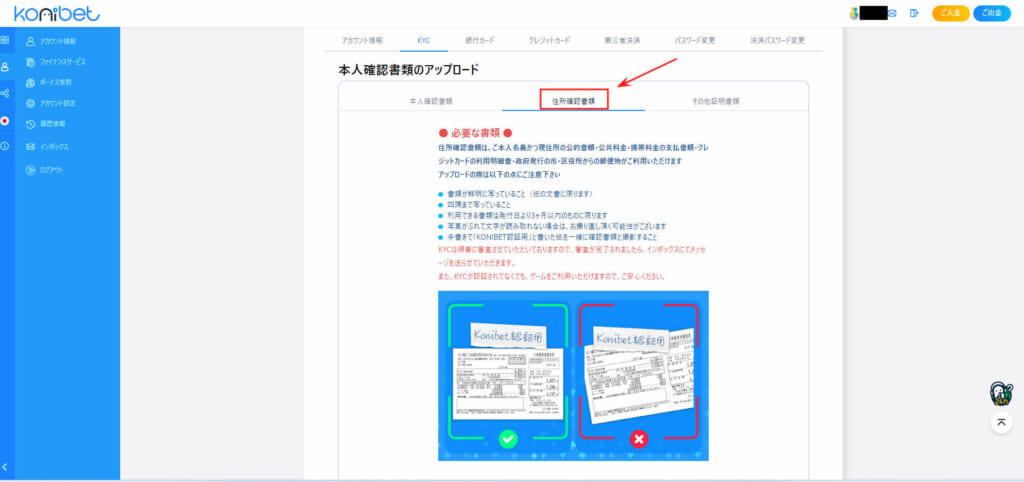Switch to the パスワード変更 tab
Image resolution: width=1024 pixels, height=482 pixels.
point(696,40)
